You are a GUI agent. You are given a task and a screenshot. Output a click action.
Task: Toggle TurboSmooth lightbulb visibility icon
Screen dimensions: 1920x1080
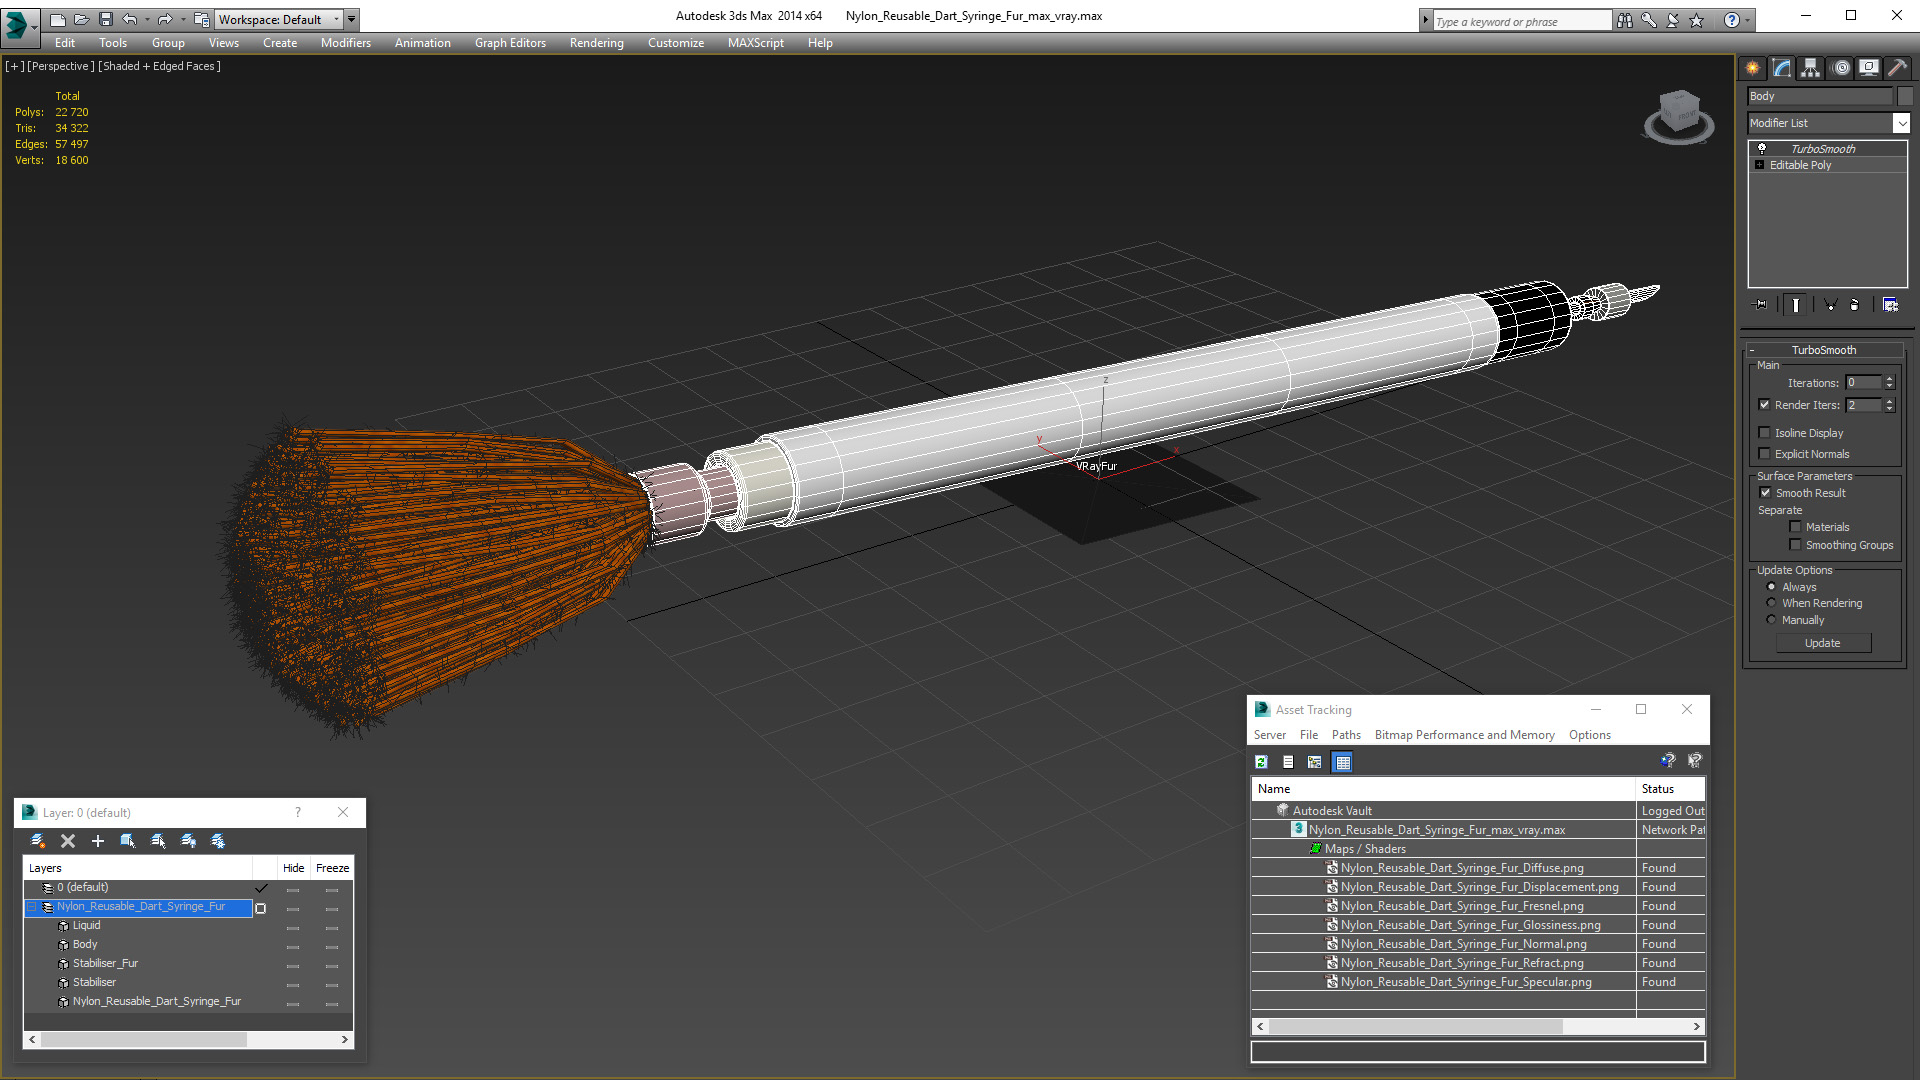[1762, 148]
